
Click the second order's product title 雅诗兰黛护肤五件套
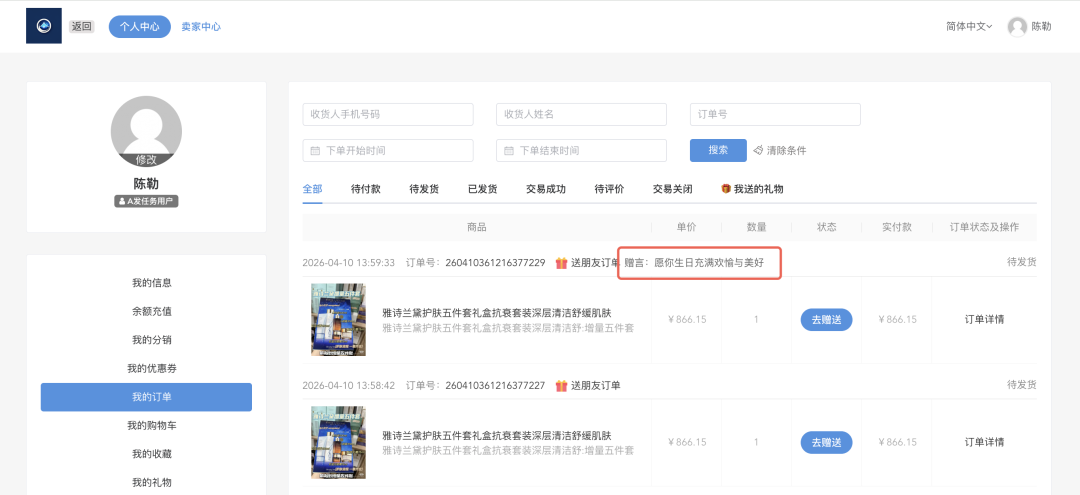tap(497, 435)
